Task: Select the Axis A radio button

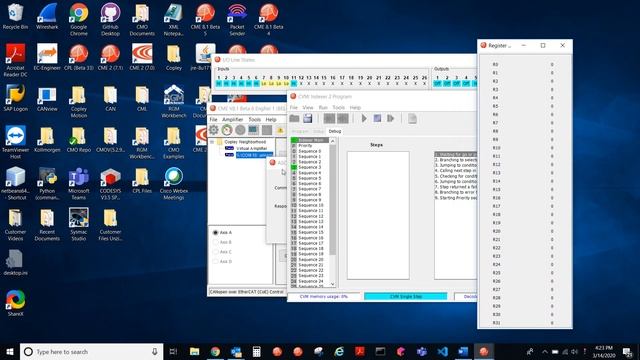Action: pyautogui.click(x=216, y=232)
